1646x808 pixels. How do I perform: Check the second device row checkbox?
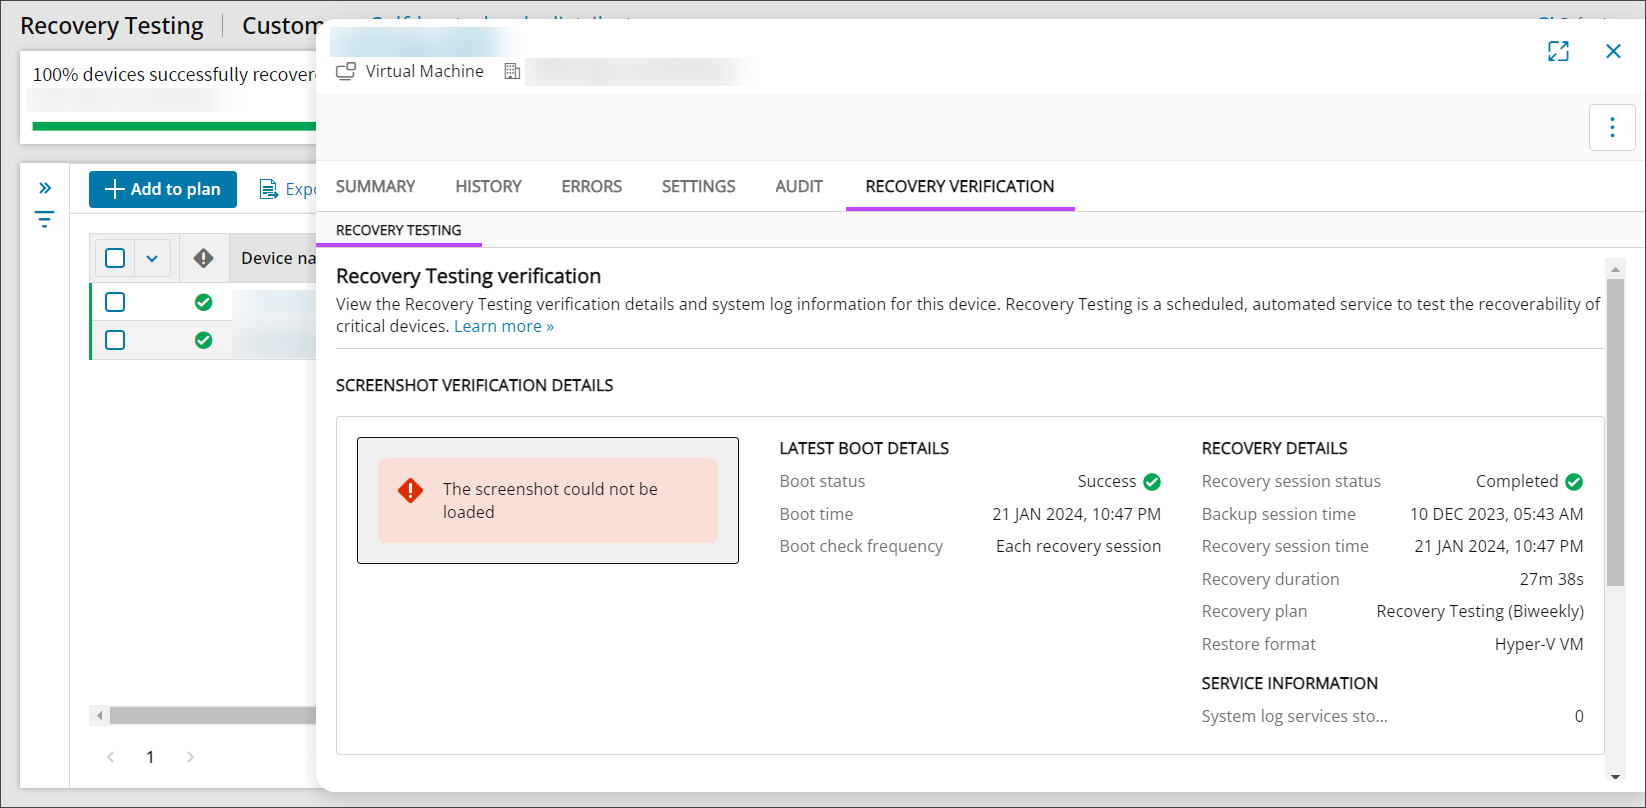tap(115, 340)
